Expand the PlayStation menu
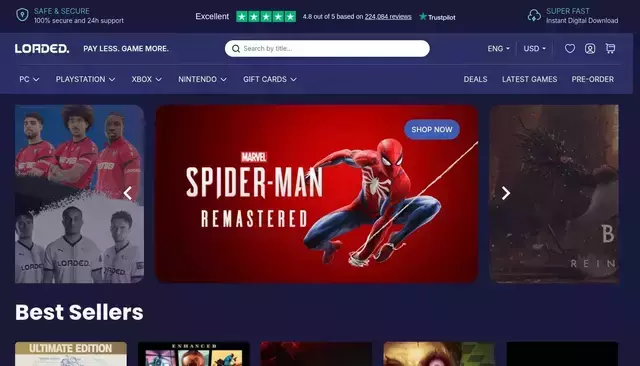640x366 pixels. pyautogui.click(x=85, y=79)
